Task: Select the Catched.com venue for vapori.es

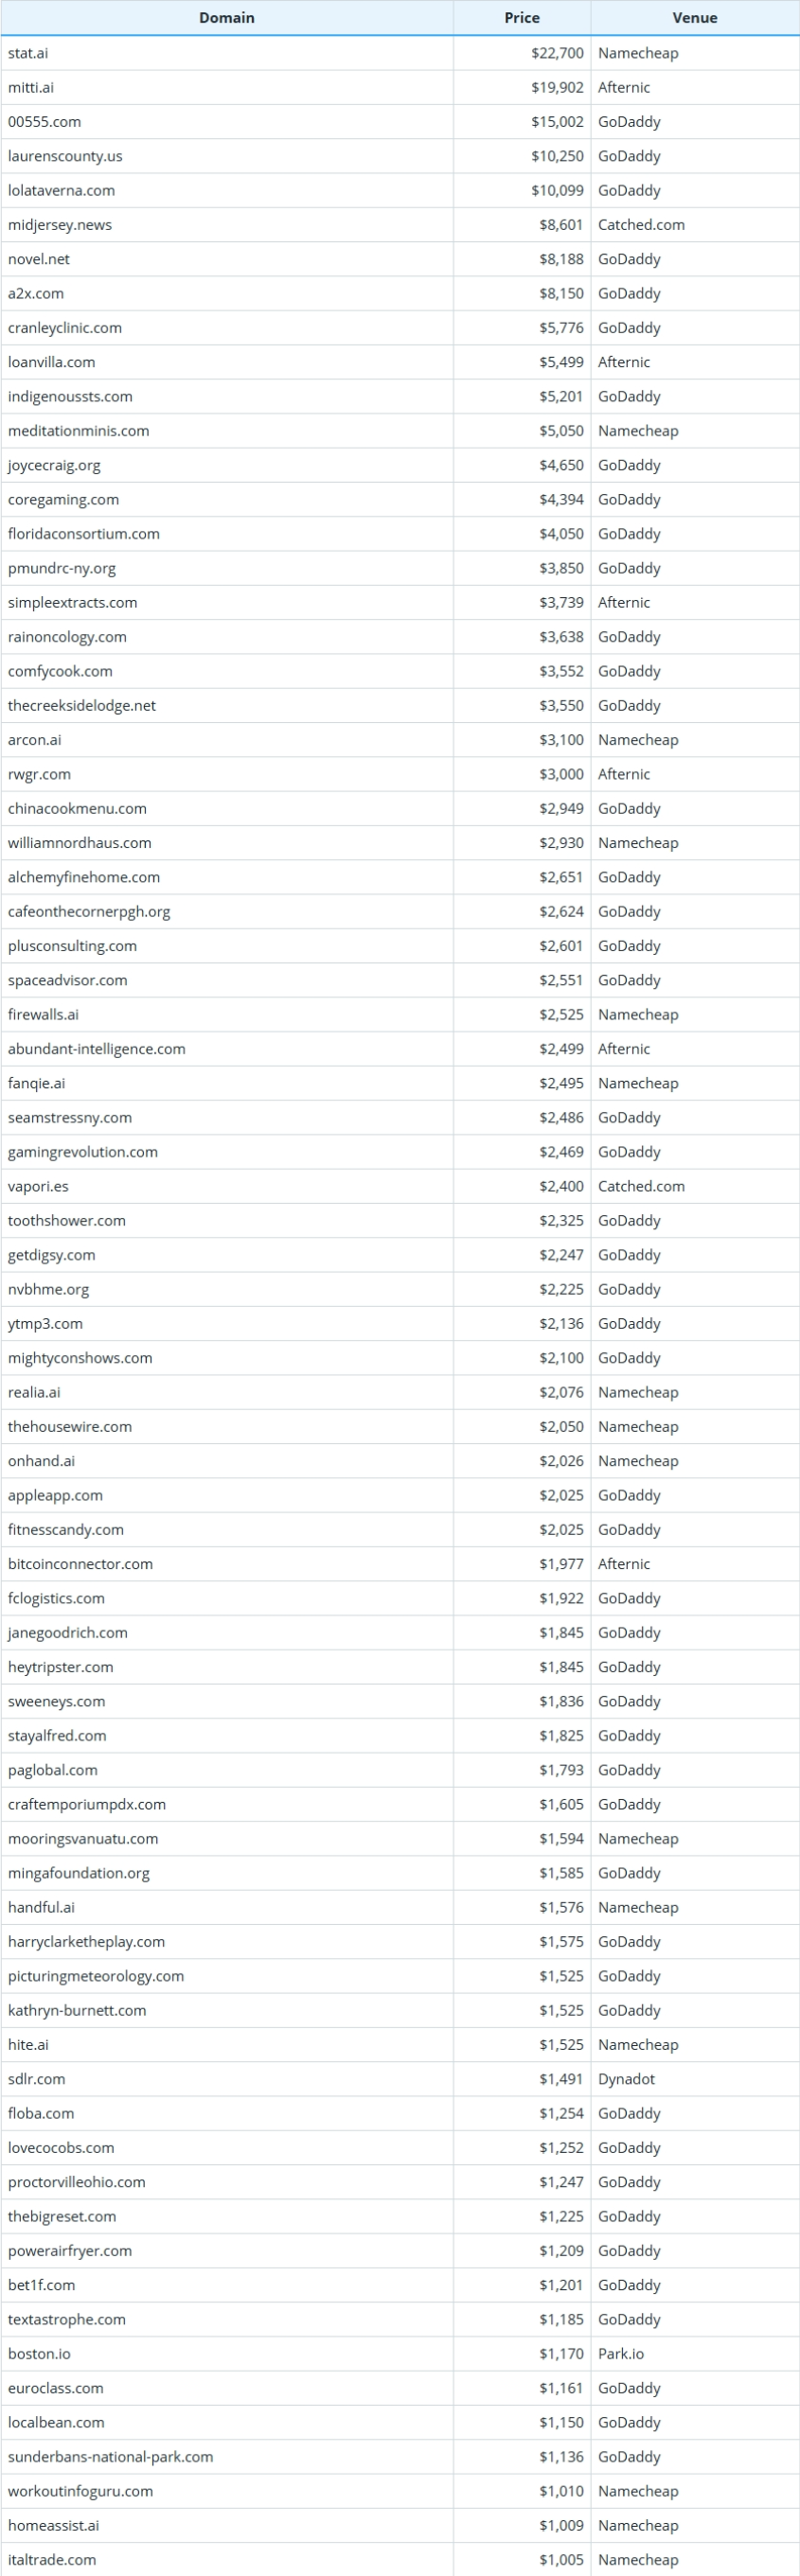Action: [641, 1186]
